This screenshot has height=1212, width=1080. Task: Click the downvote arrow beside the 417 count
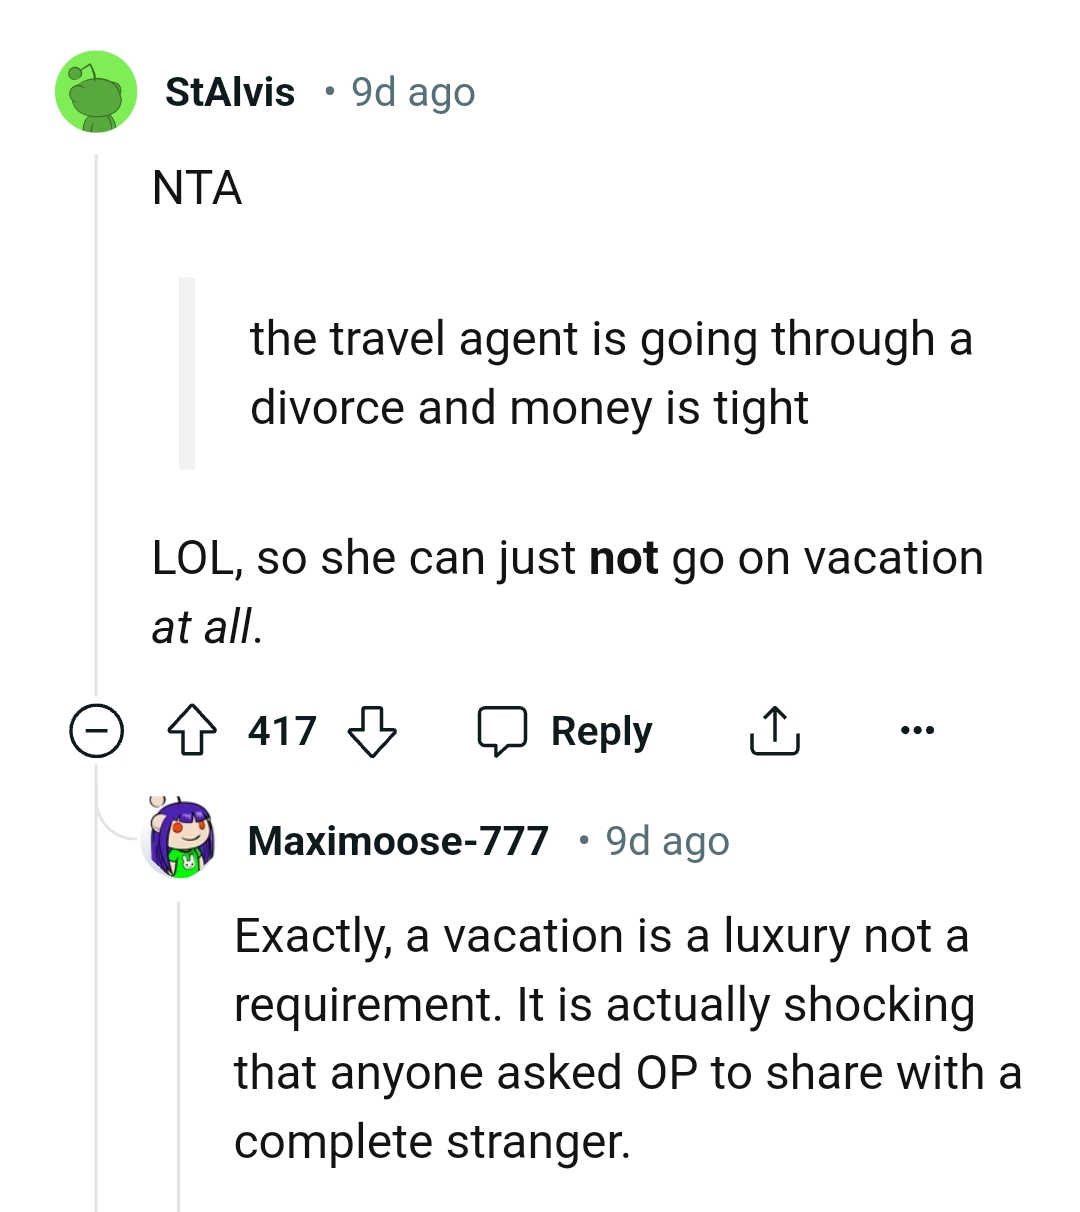(x=370, y=733)
